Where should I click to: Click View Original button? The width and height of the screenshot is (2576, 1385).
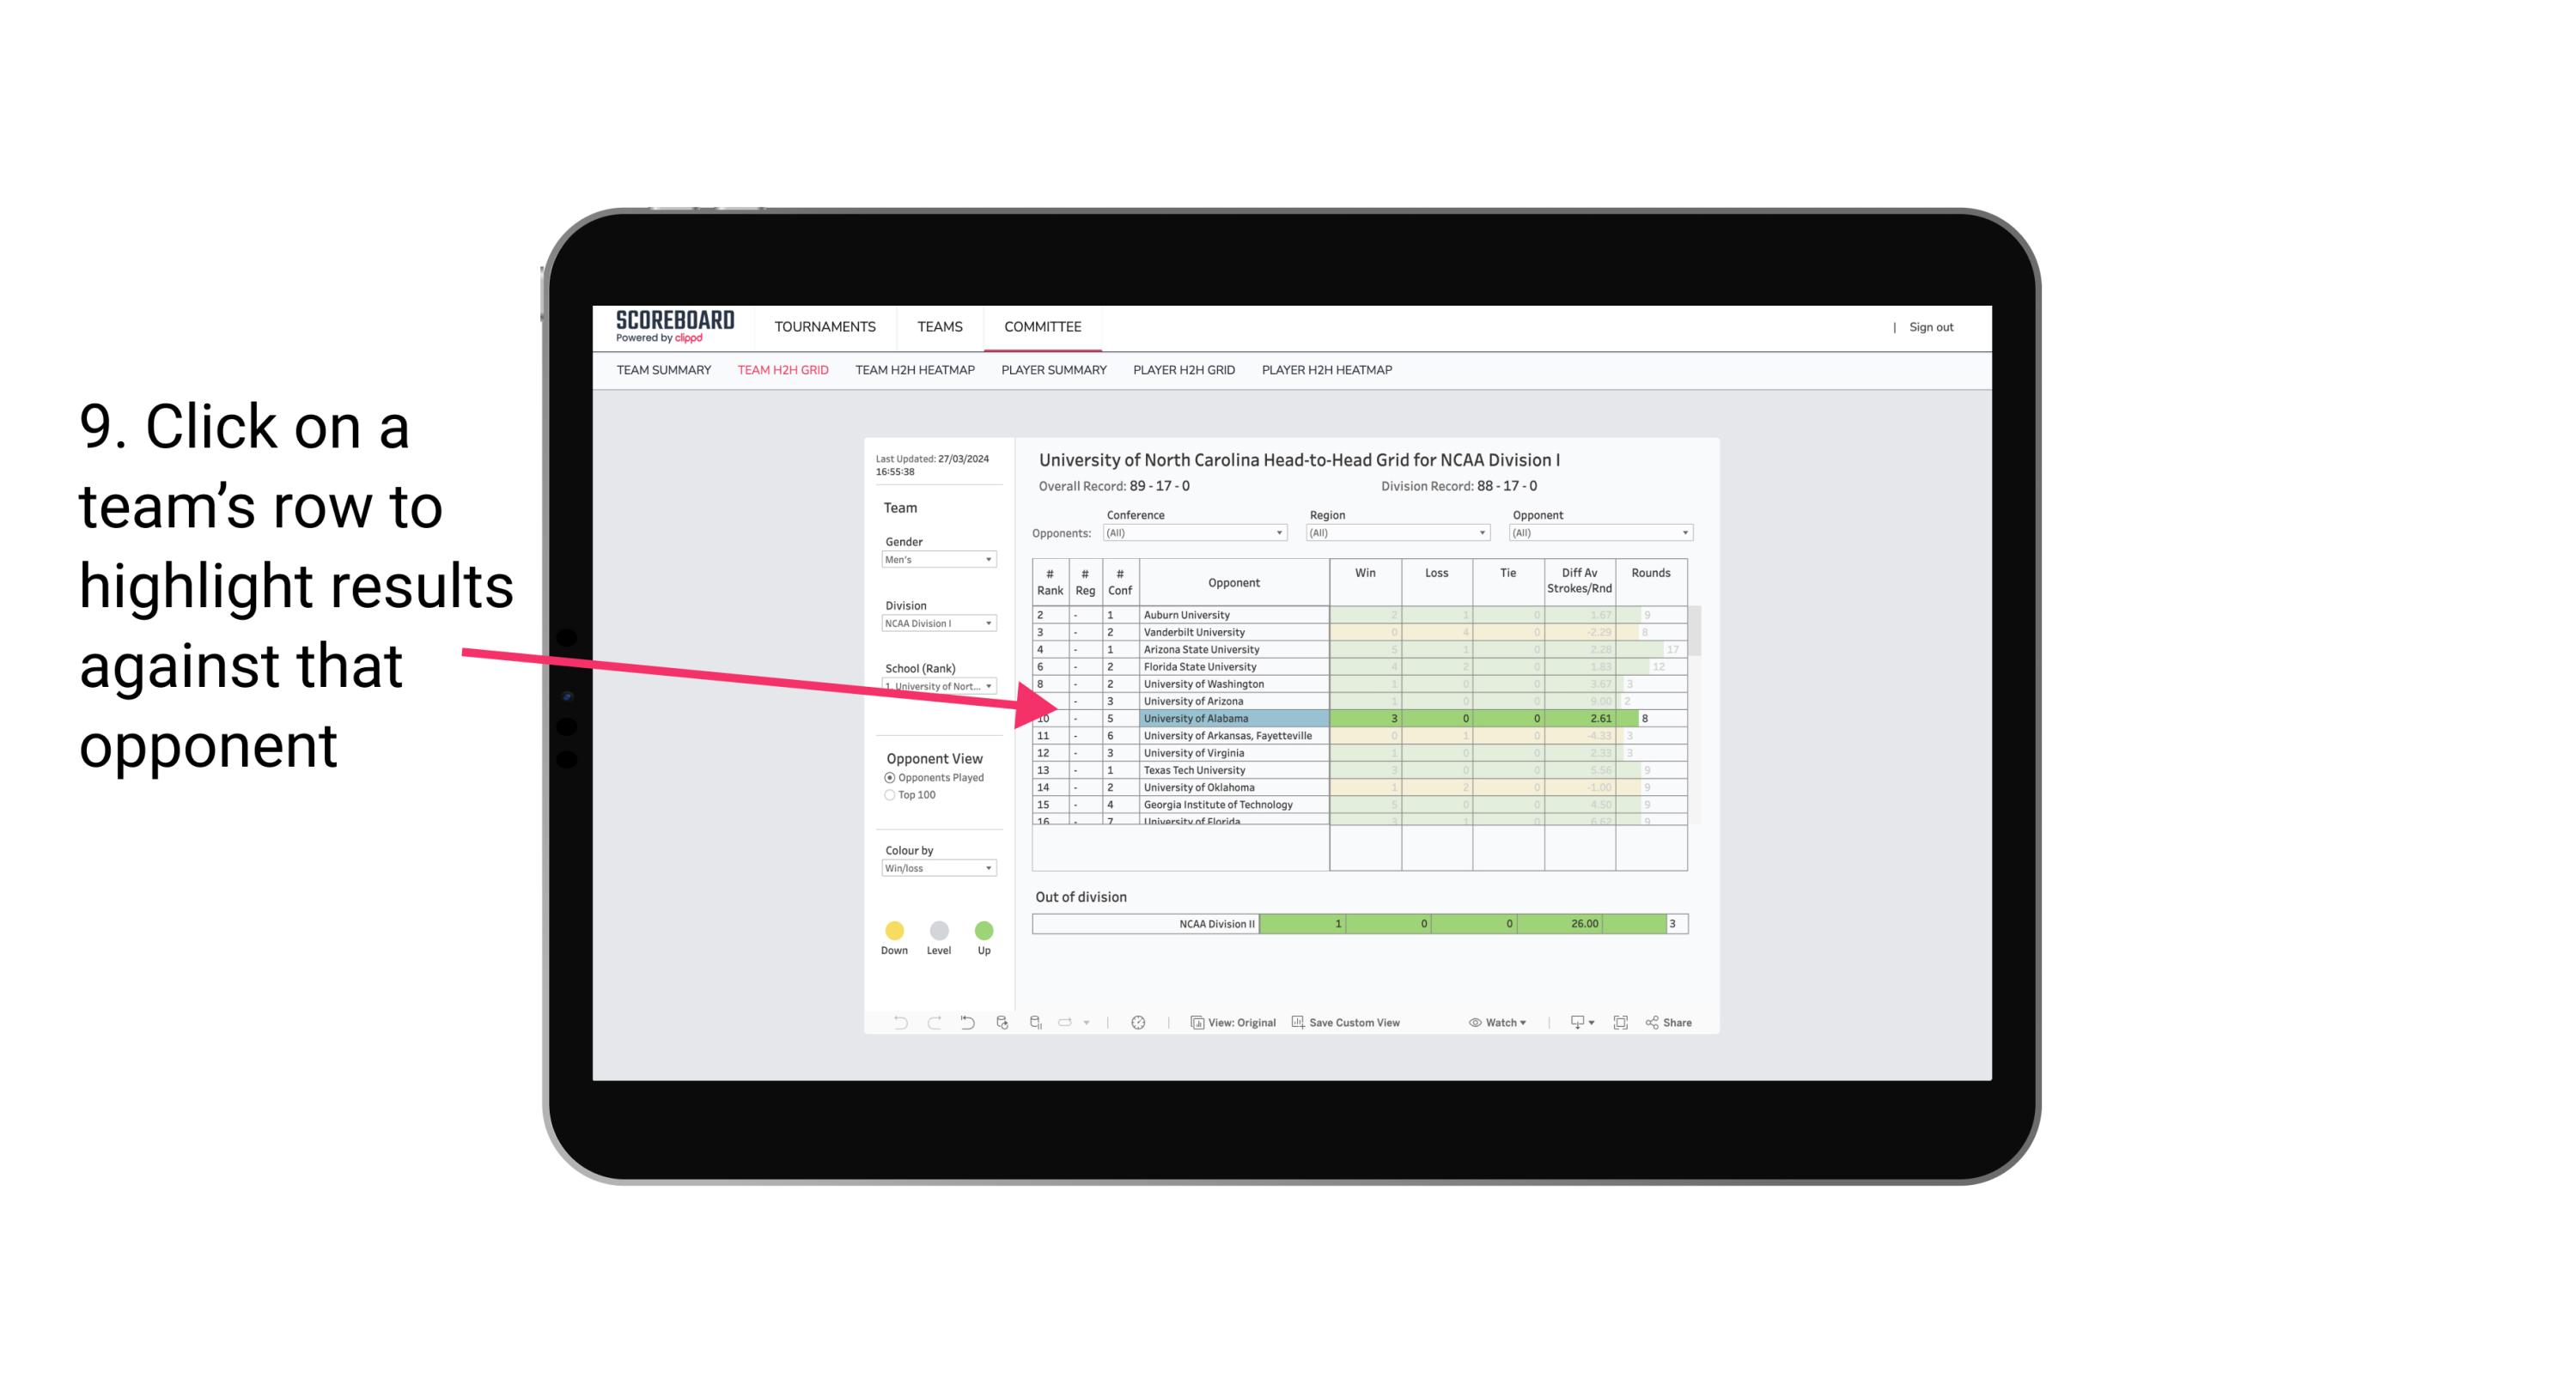pyautogui.click(x=1232, y=1024)
